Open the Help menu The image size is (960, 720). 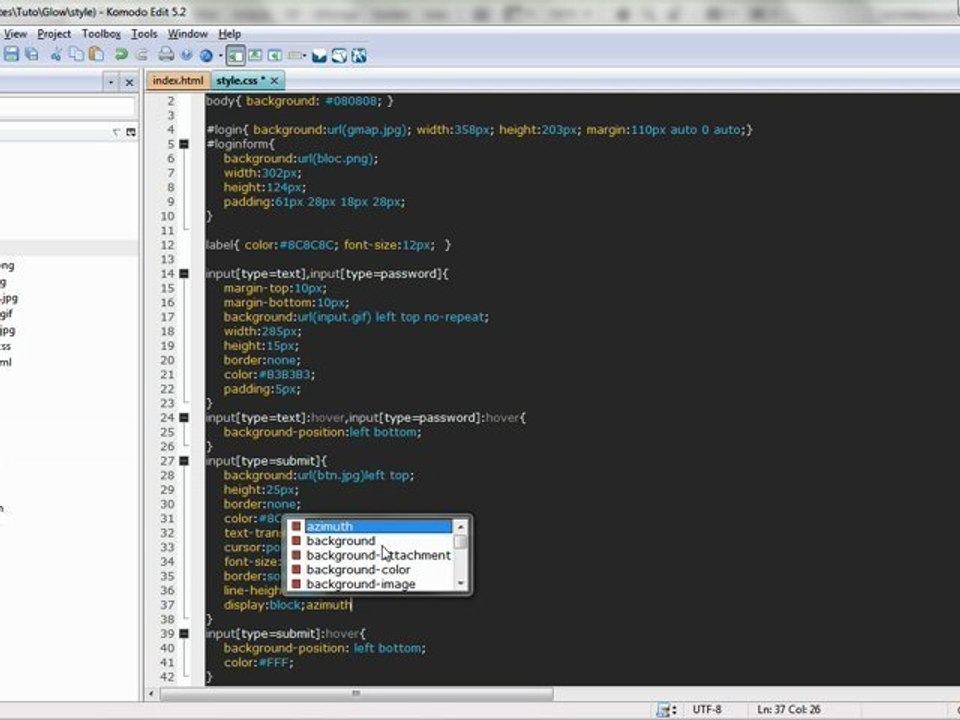(x=230, y=34)
